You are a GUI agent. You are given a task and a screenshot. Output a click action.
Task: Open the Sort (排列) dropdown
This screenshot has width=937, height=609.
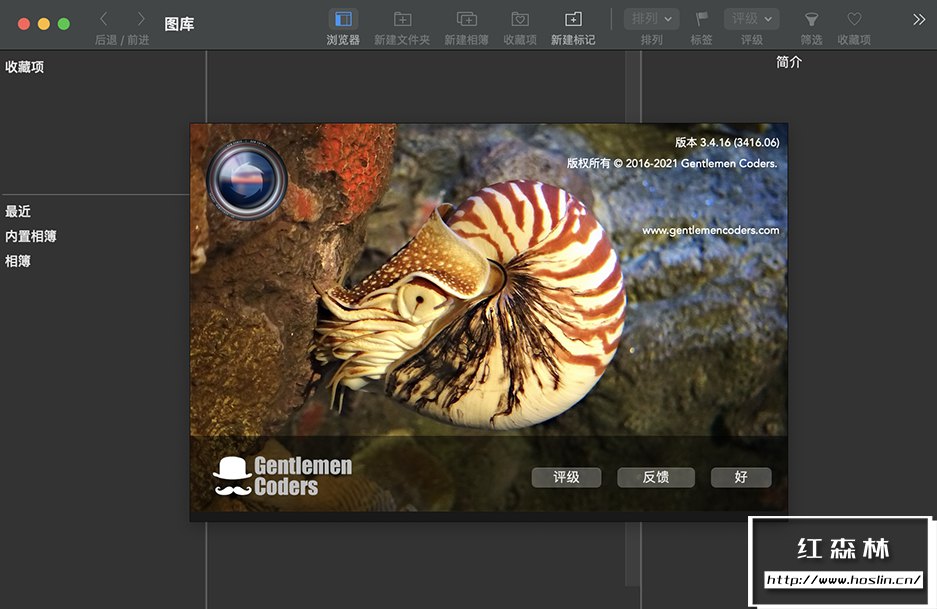point(652,19)
